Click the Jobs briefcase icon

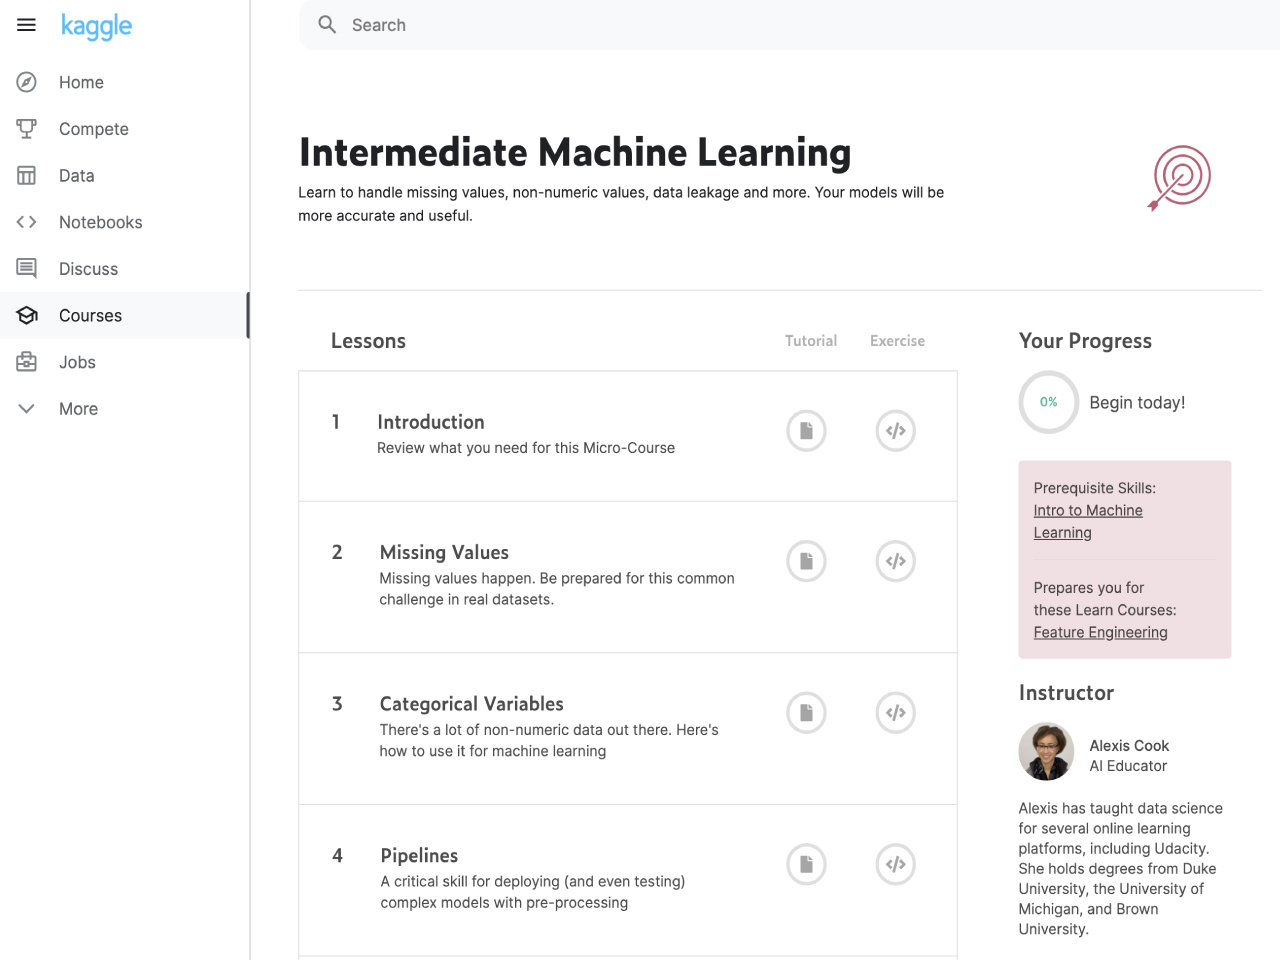point(27,362)
